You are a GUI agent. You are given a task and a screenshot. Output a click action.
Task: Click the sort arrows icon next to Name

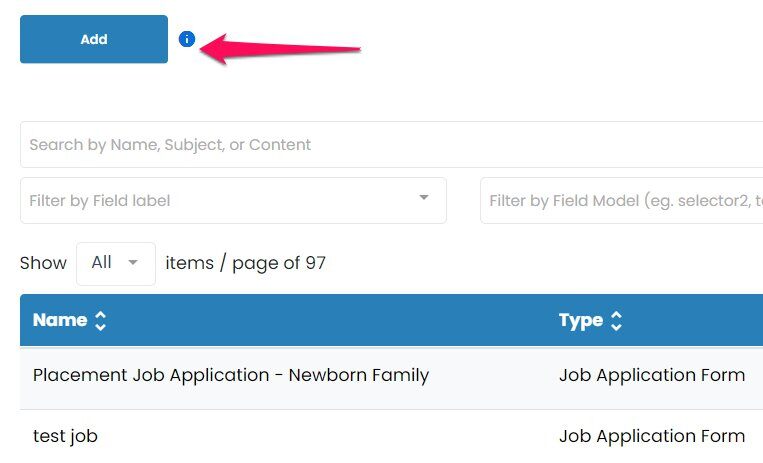tap(100, 320)
